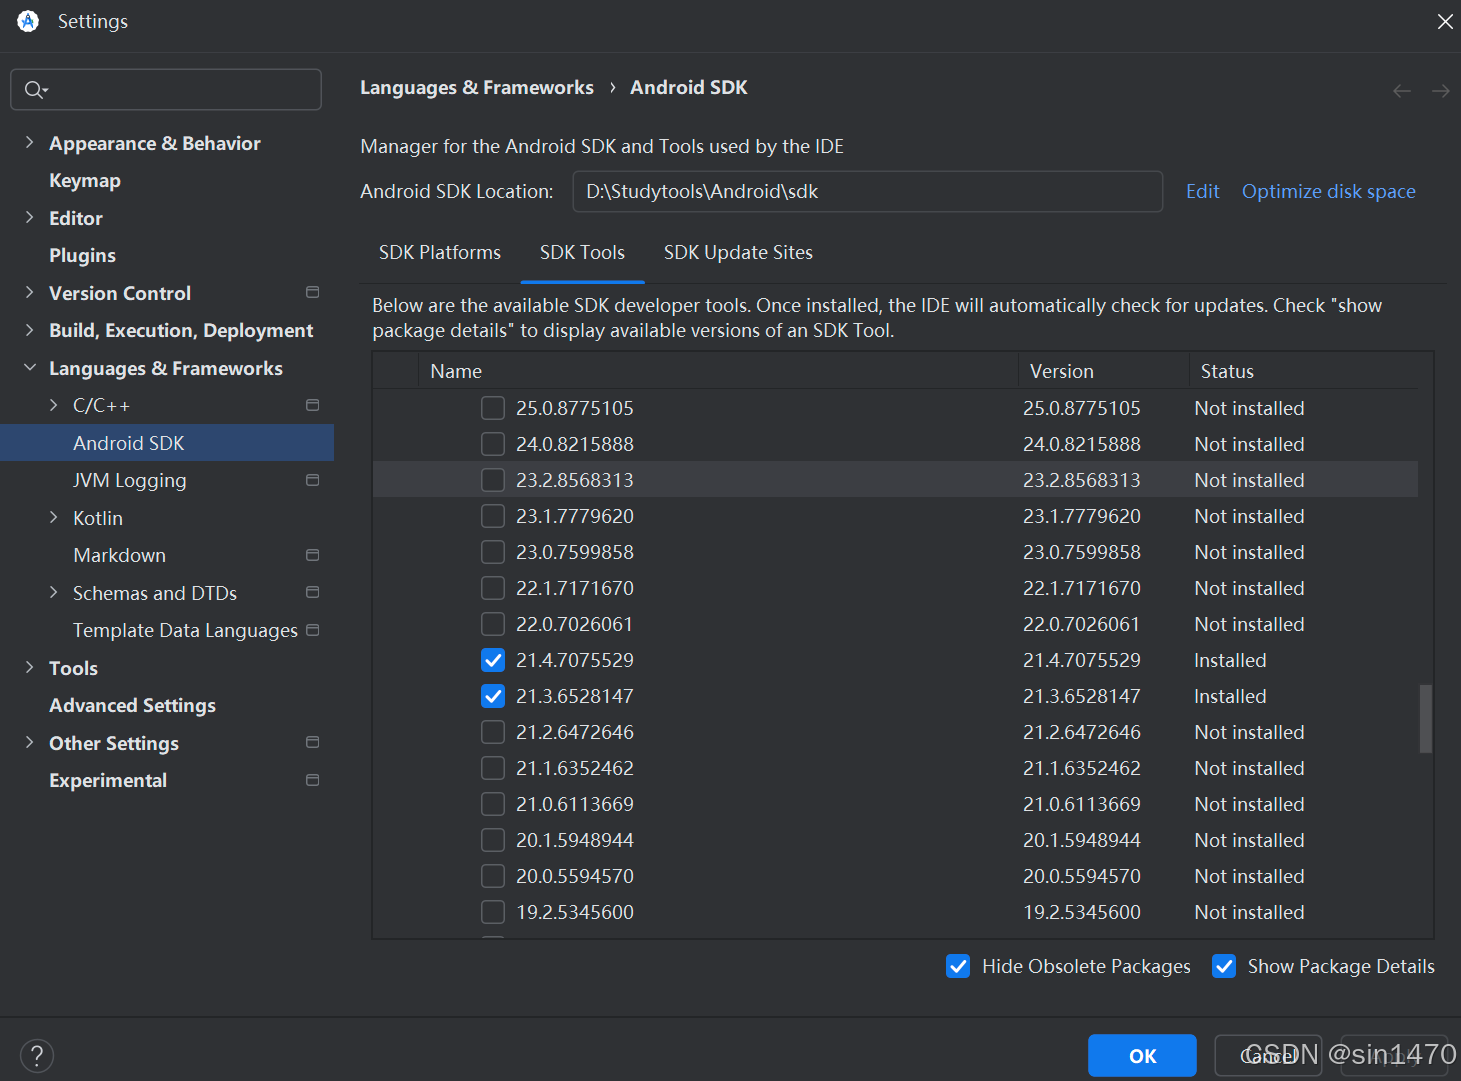Toggle Show Package Details checkbox
This screenshot has height=1081, width=1461.
[x=1224, y=966]
